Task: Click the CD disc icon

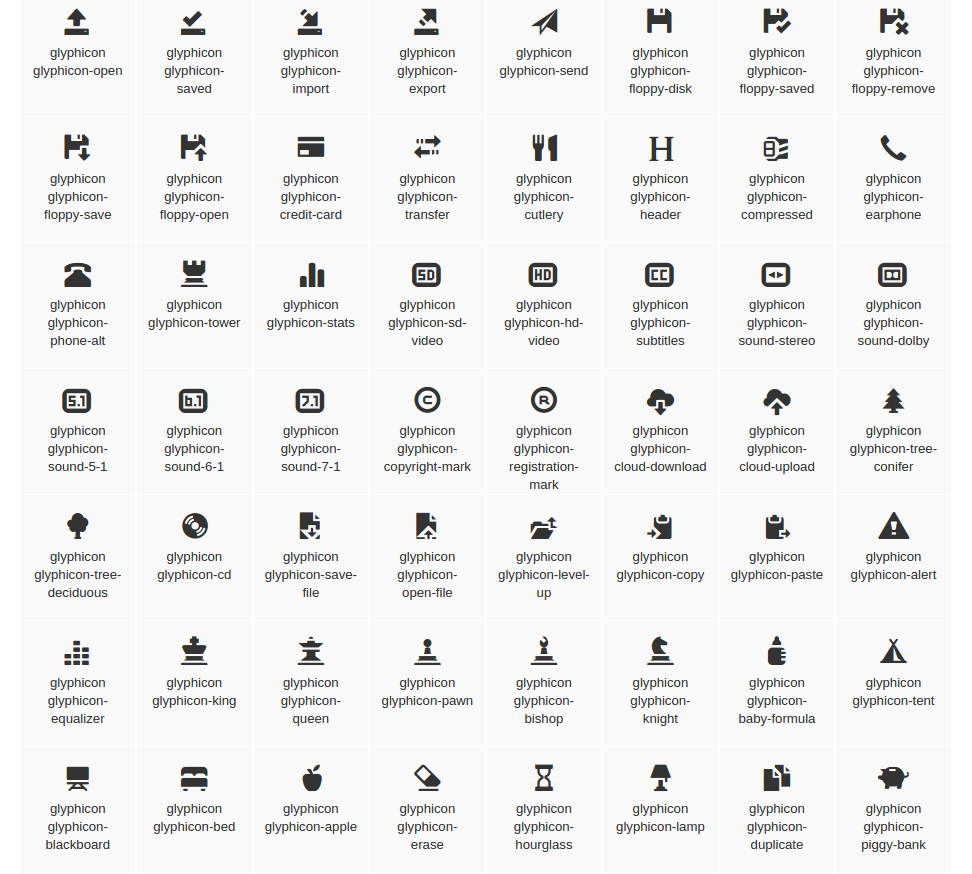Action: click(194, 526)
